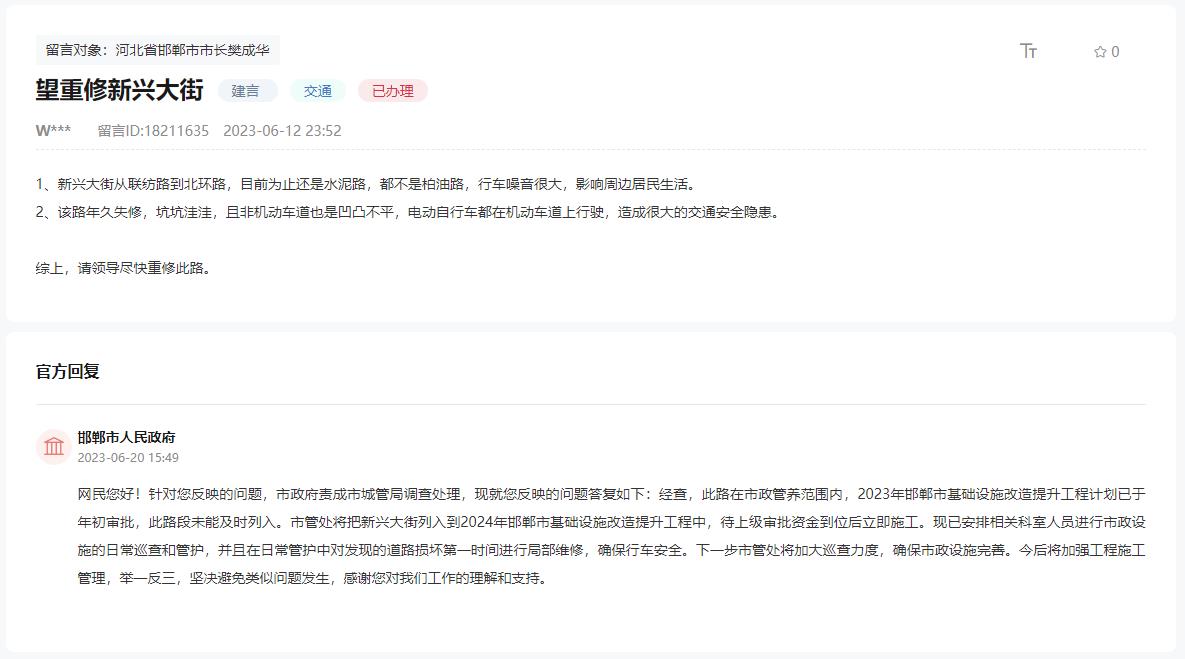Click the first complaint line about 新兴大街
This screenshot has height=659, width=1185.
point(367,184)
